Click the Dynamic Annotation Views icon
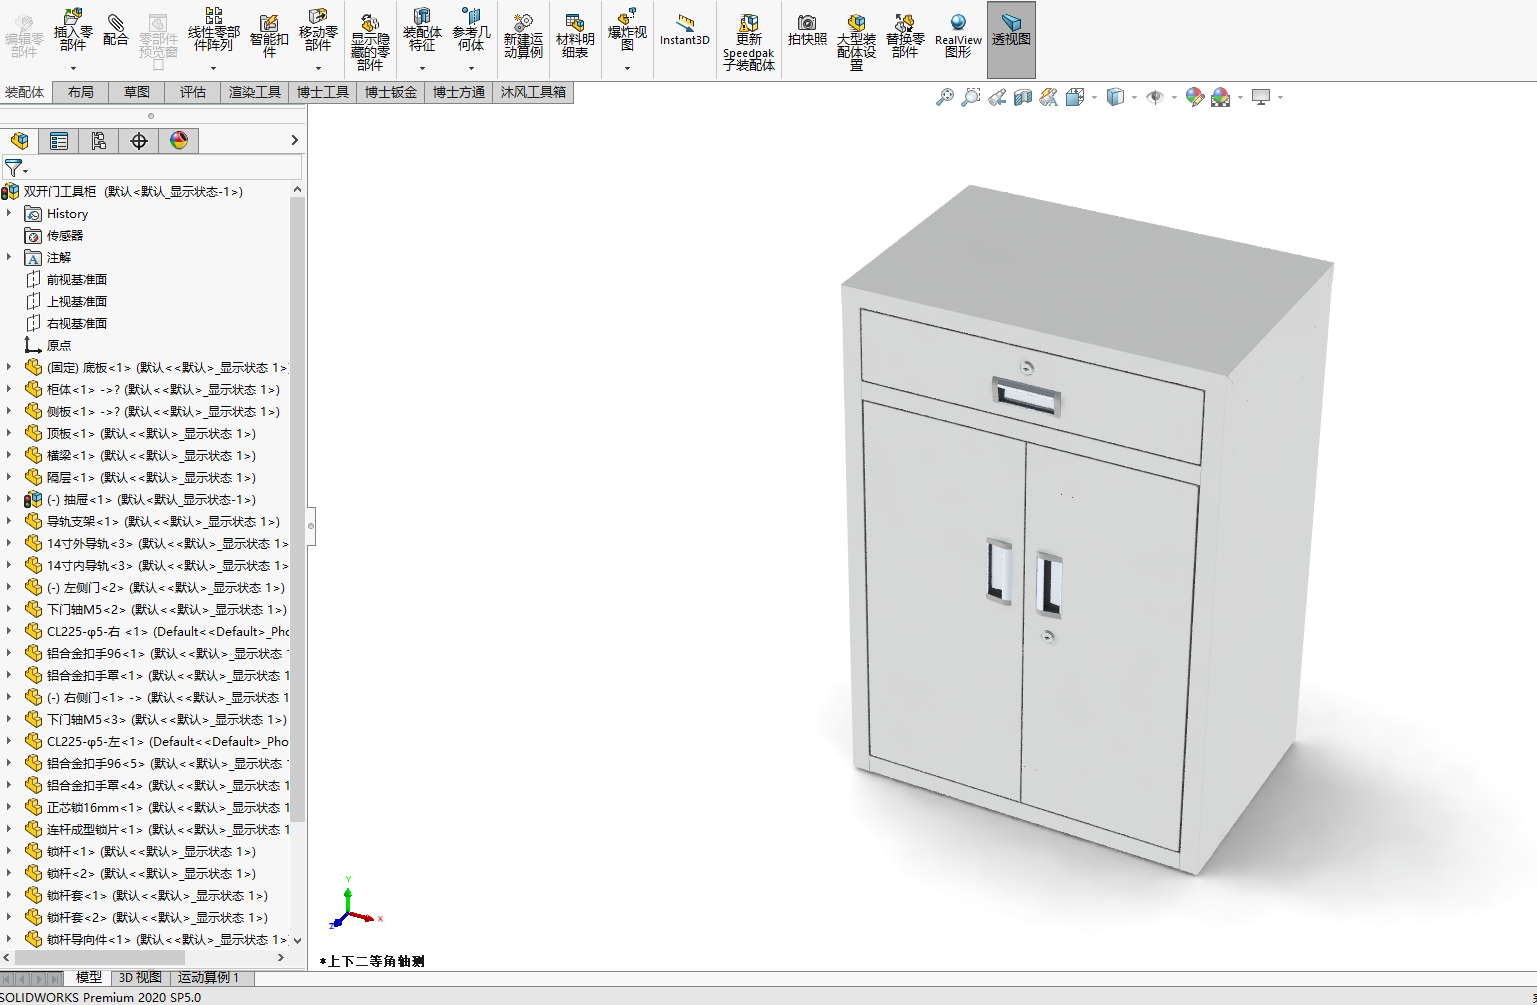The height and width of the screenshot is (1005, 1537). point(1048,97)
